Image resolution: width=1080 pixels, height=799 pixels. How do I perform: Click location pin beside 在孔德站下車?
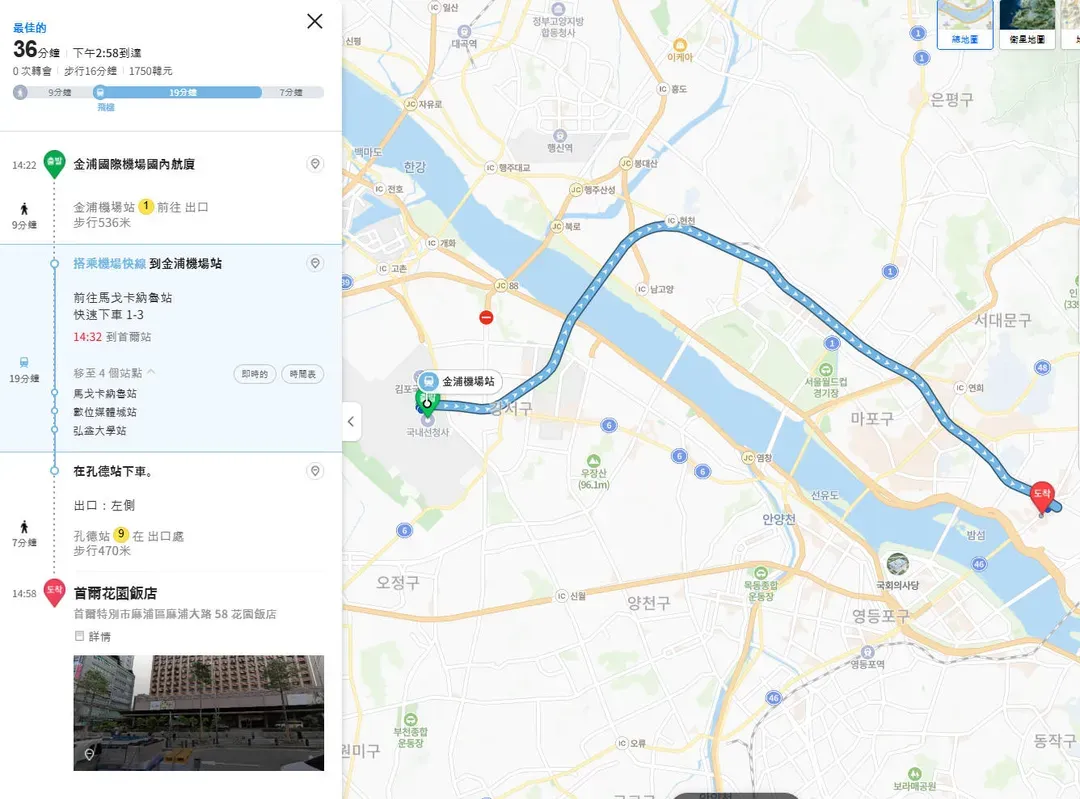click(x=315, y=471)
